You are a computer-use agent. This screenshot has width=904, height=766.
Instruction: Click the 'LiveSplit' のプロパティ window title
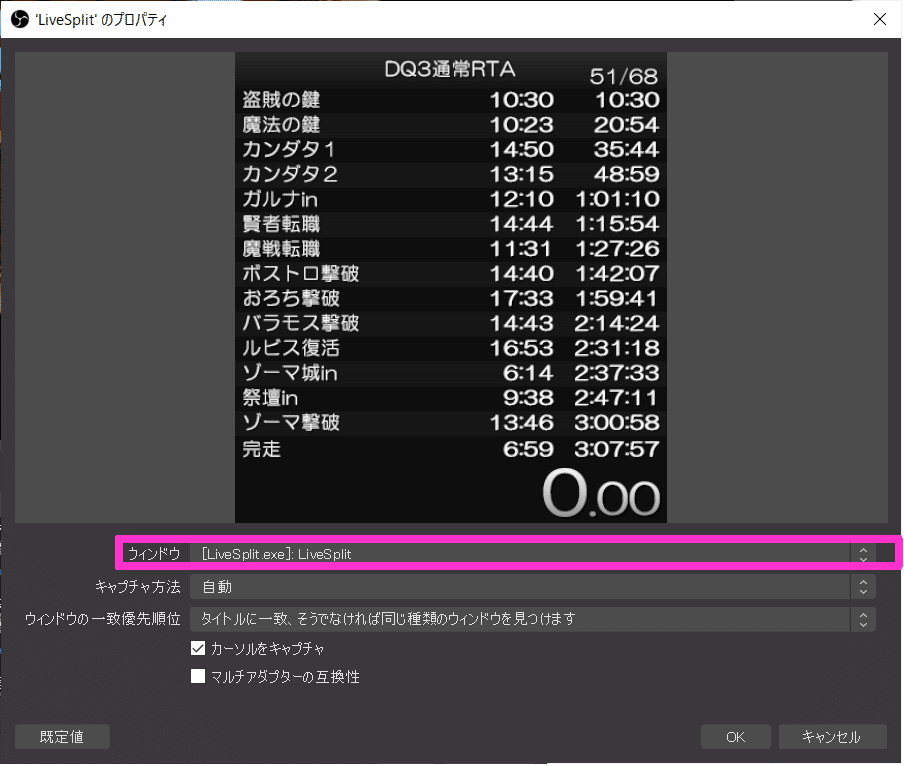(x=101, y=20)
